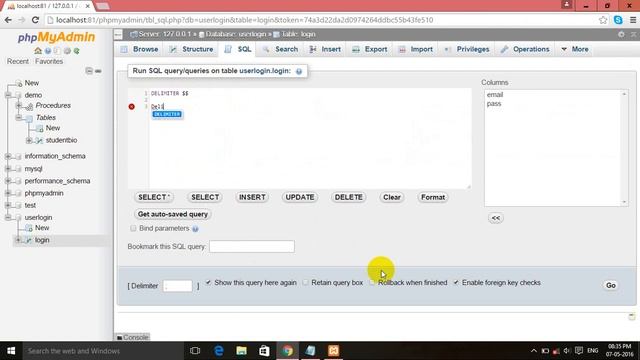
Task: Click the INSERT query button
Action: [x=252, y=197]
